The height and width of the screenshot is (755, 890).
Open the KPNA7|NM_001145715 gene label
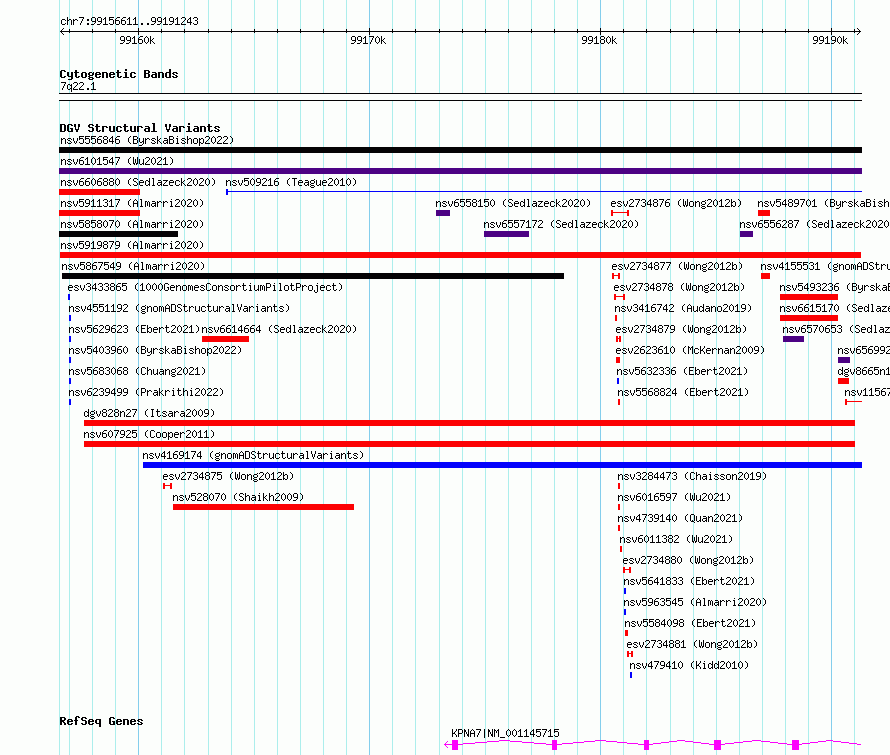click(505, 733)
